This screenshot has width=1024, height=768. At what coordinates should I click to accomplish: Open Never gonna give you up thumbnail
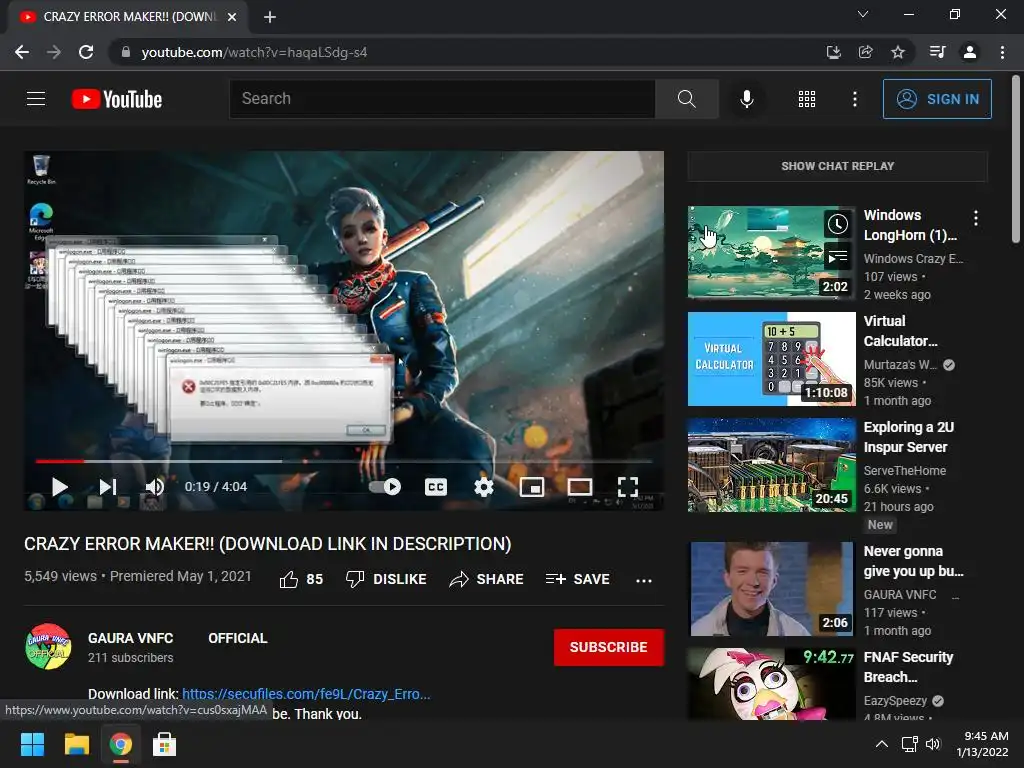[771, 588]
